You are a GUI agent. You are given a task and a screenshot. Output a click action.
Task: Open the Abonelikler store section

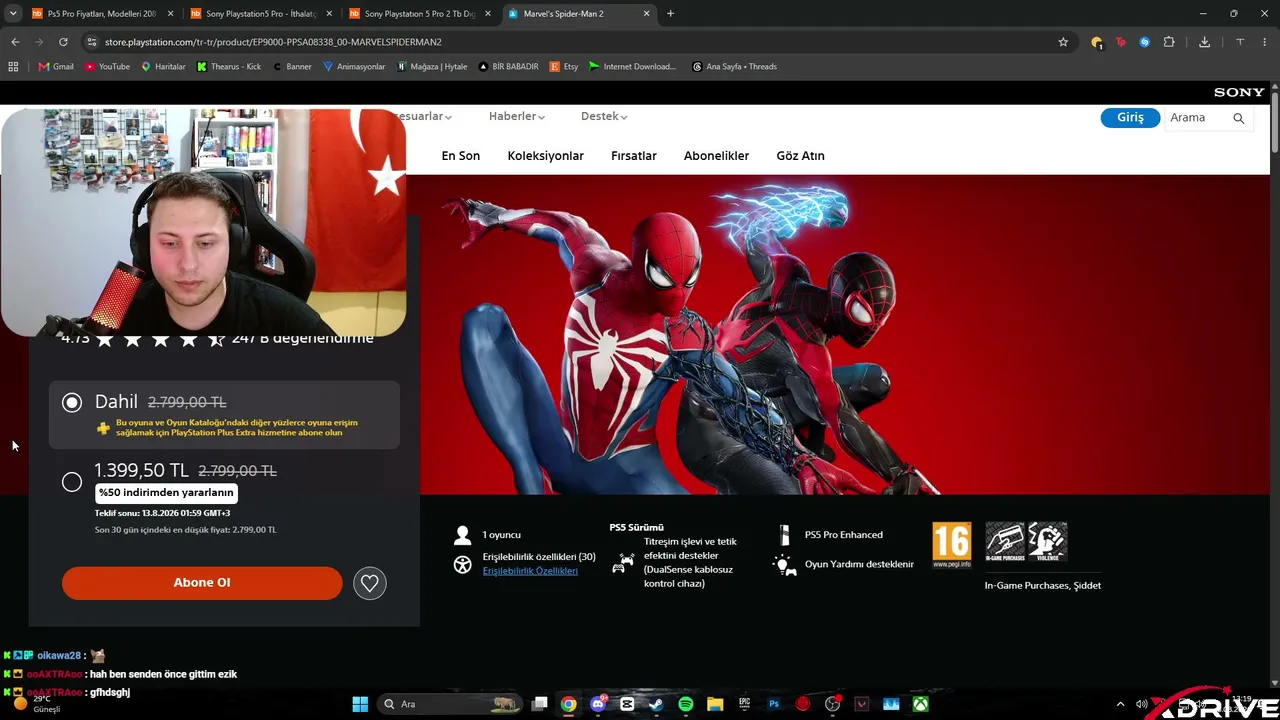(716, 156)
